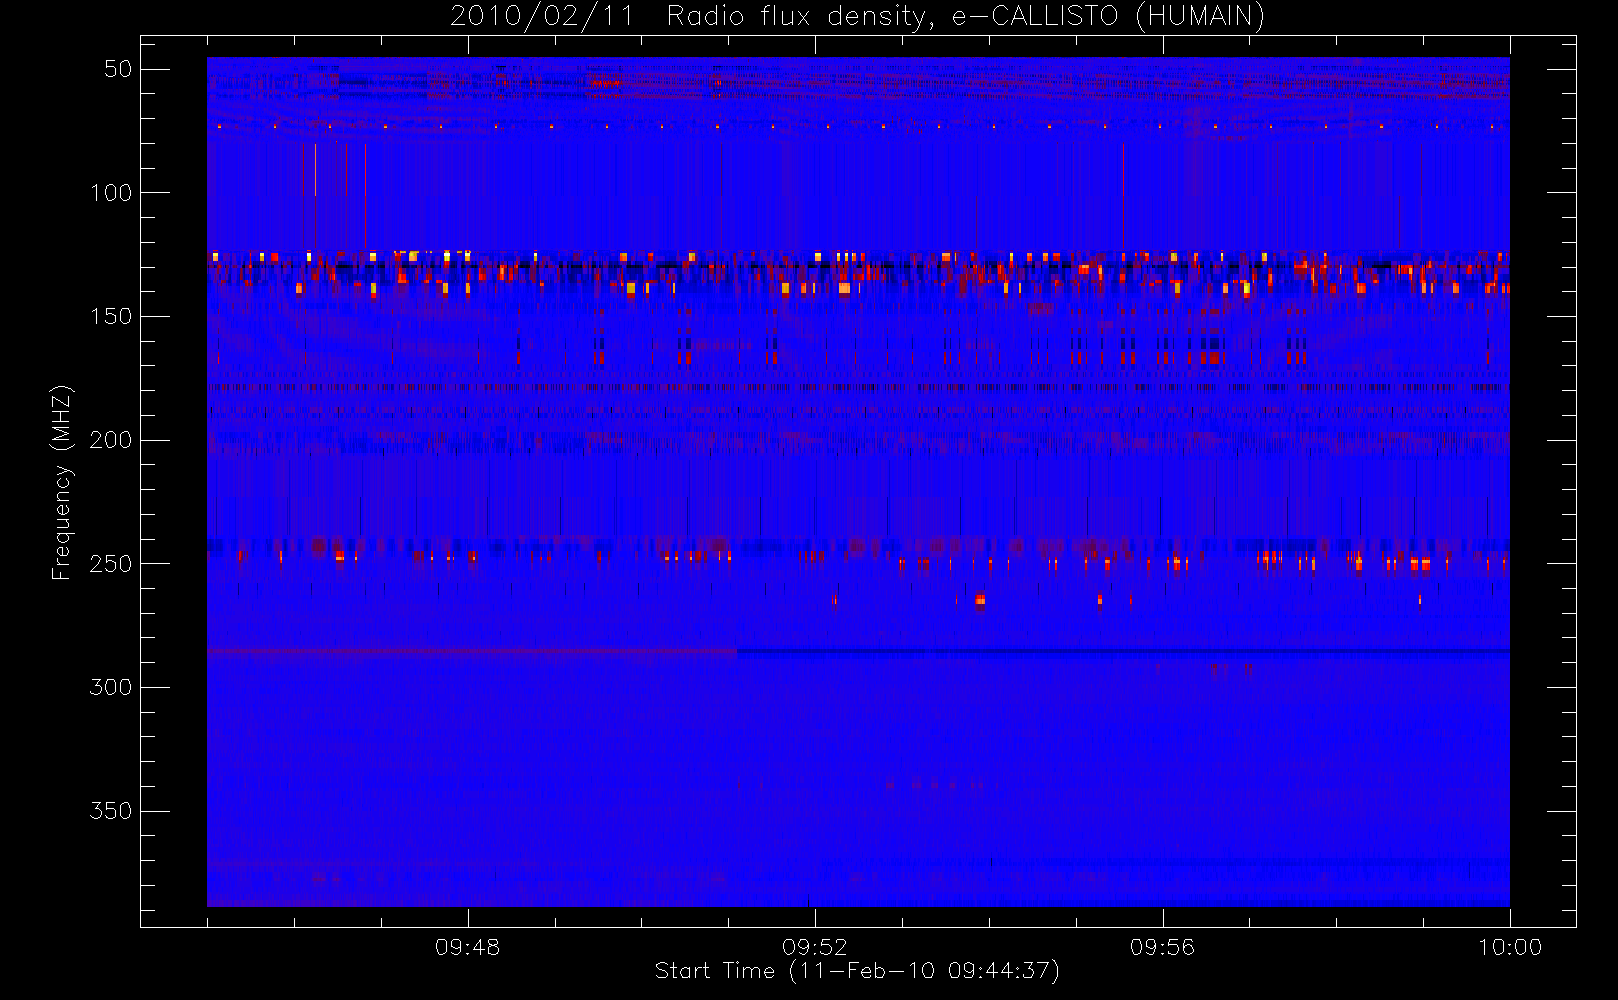Click the "Frequency (MHZ)" y-axis label

(x=62, y=482)
